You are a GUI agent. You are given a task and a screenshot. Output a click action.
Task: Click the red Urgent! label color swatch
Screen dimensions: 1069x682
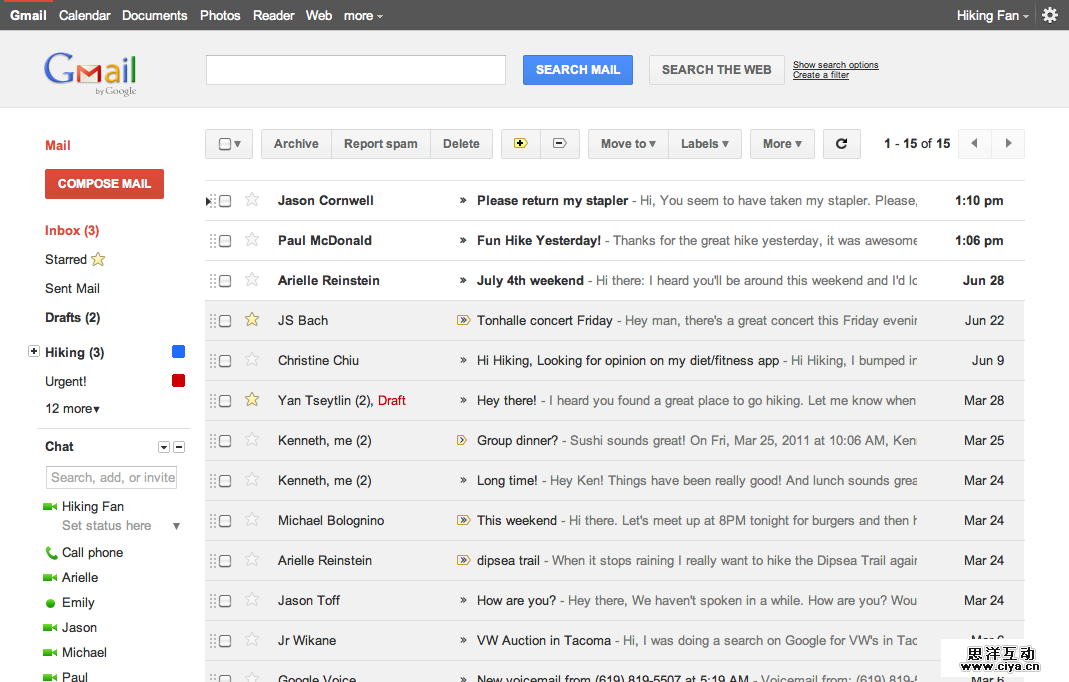178,381
